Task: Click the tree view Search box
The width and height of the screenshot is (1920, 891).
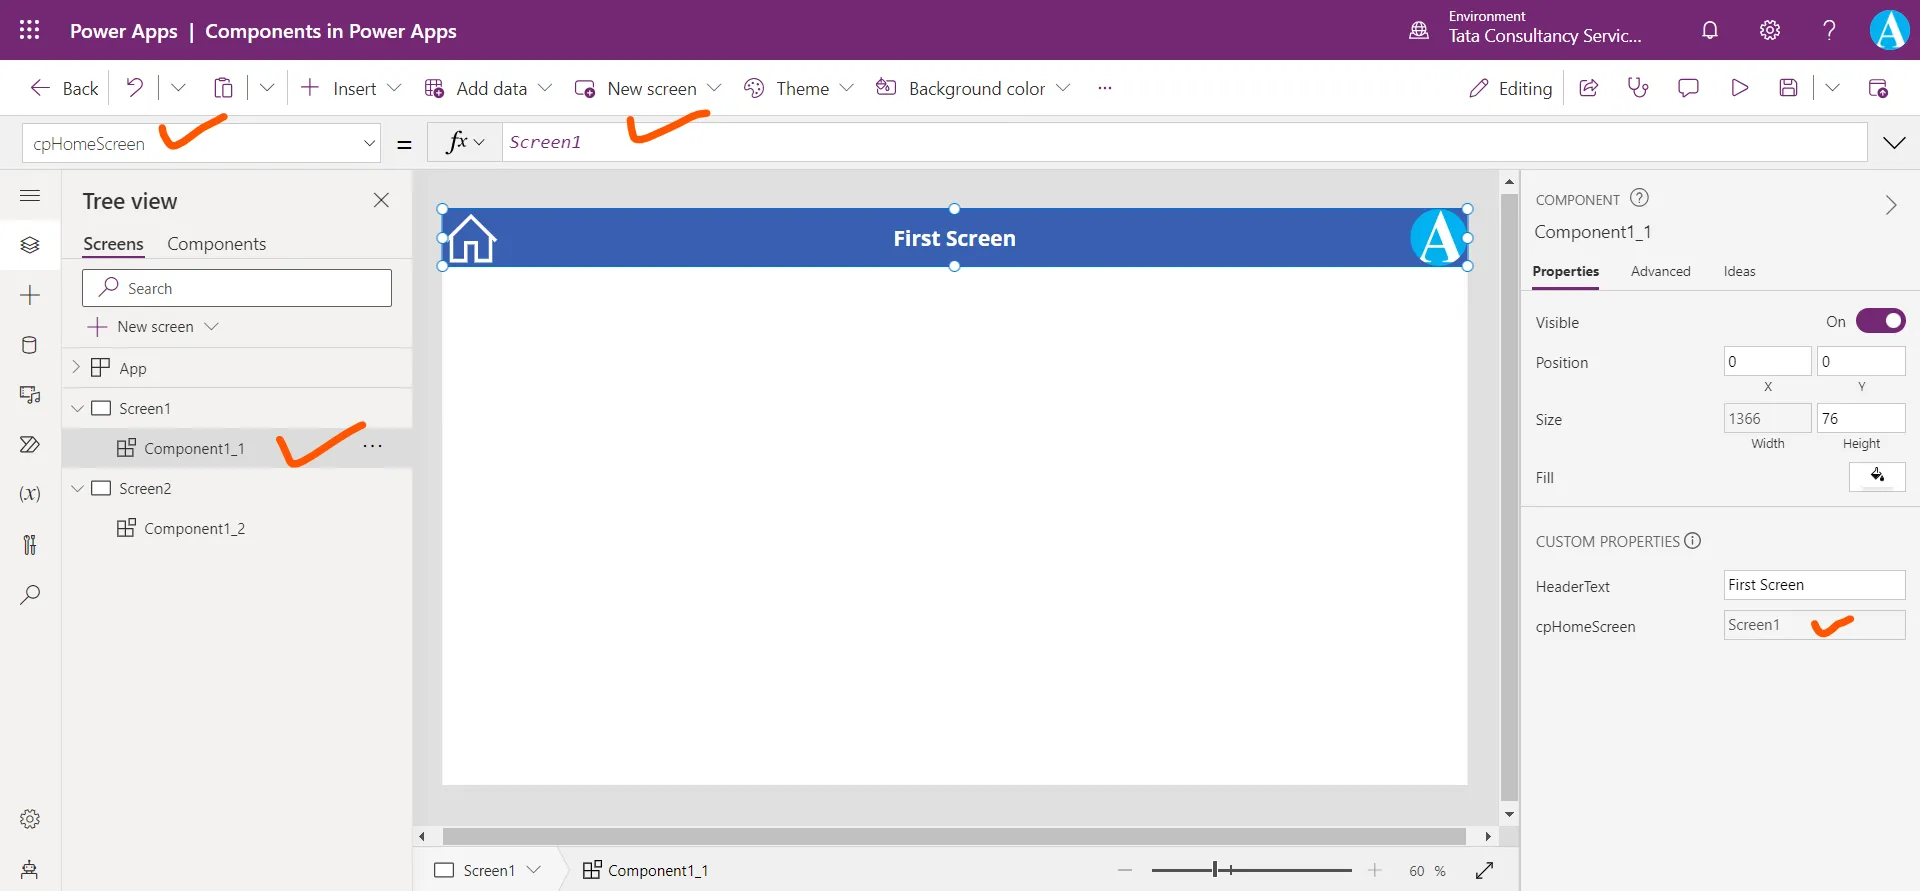Action: point(237,288)
